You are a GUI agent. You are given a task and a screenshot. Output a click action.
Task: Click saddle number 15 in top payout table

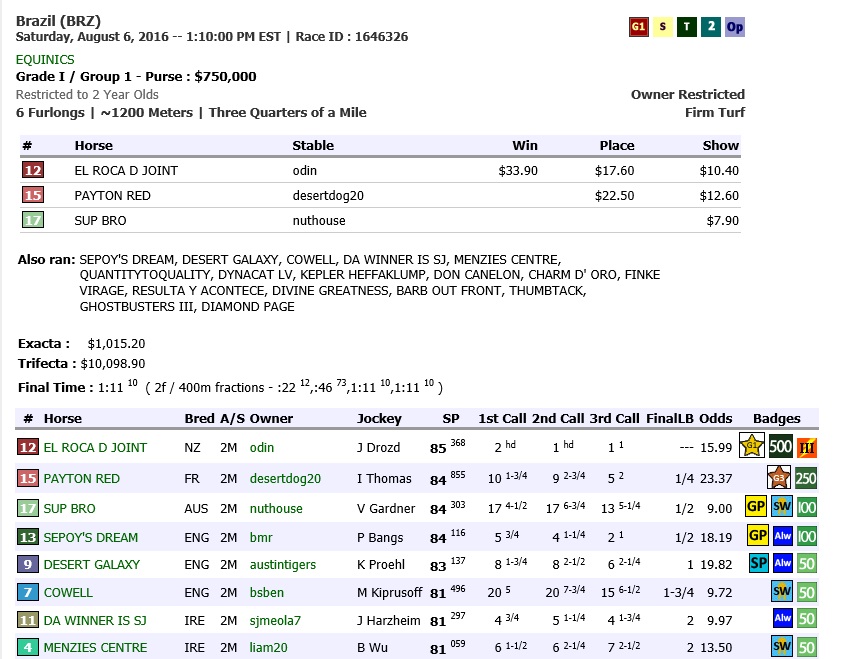click(33, 195)
